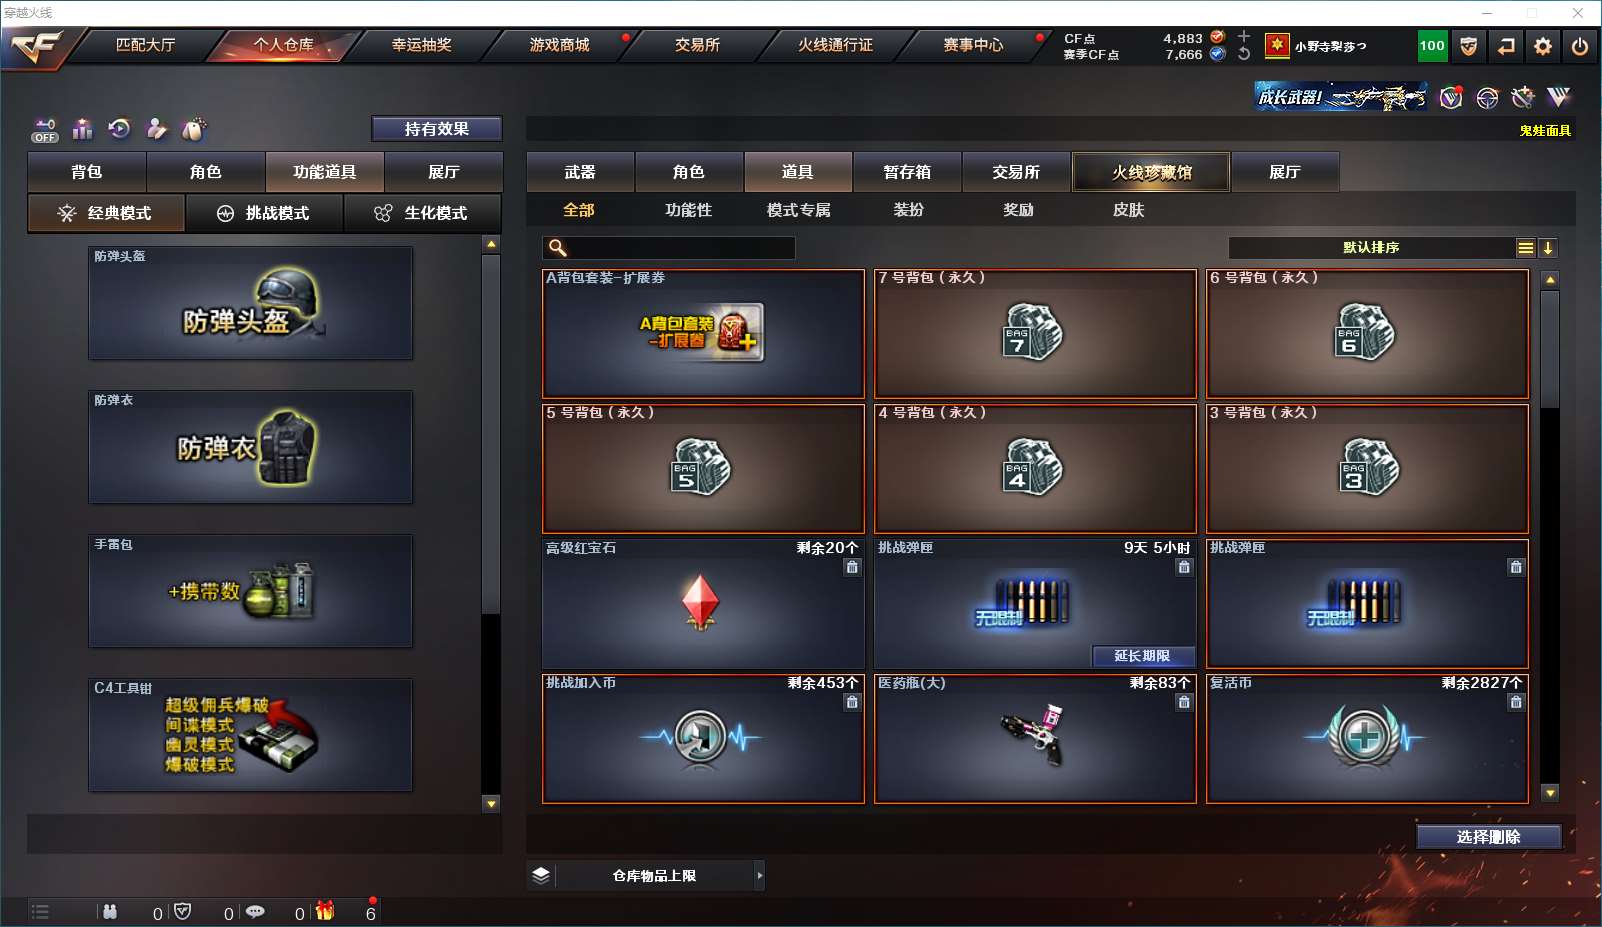The height and width of the screenshot is (927, 1602).
Task: Switch to the 武器 tab
Action: click(x=580, y=172)
